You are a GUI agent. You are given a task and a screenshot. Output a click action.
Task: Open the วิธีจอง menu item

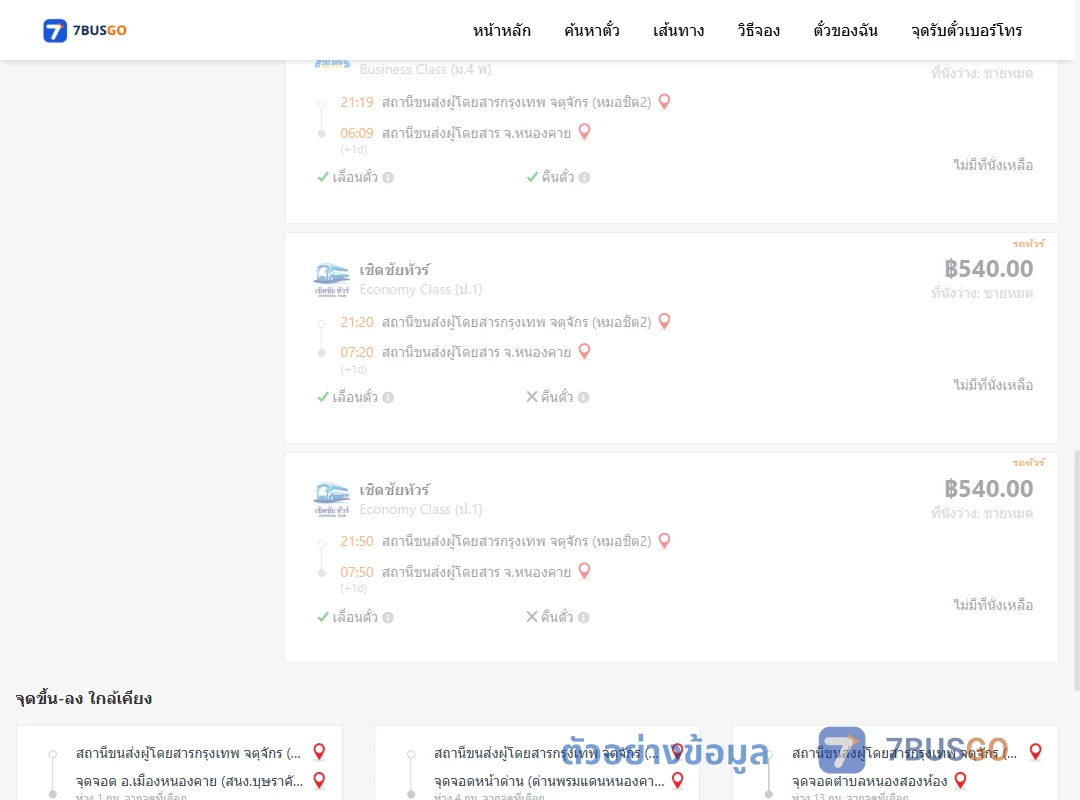point(758,30)
